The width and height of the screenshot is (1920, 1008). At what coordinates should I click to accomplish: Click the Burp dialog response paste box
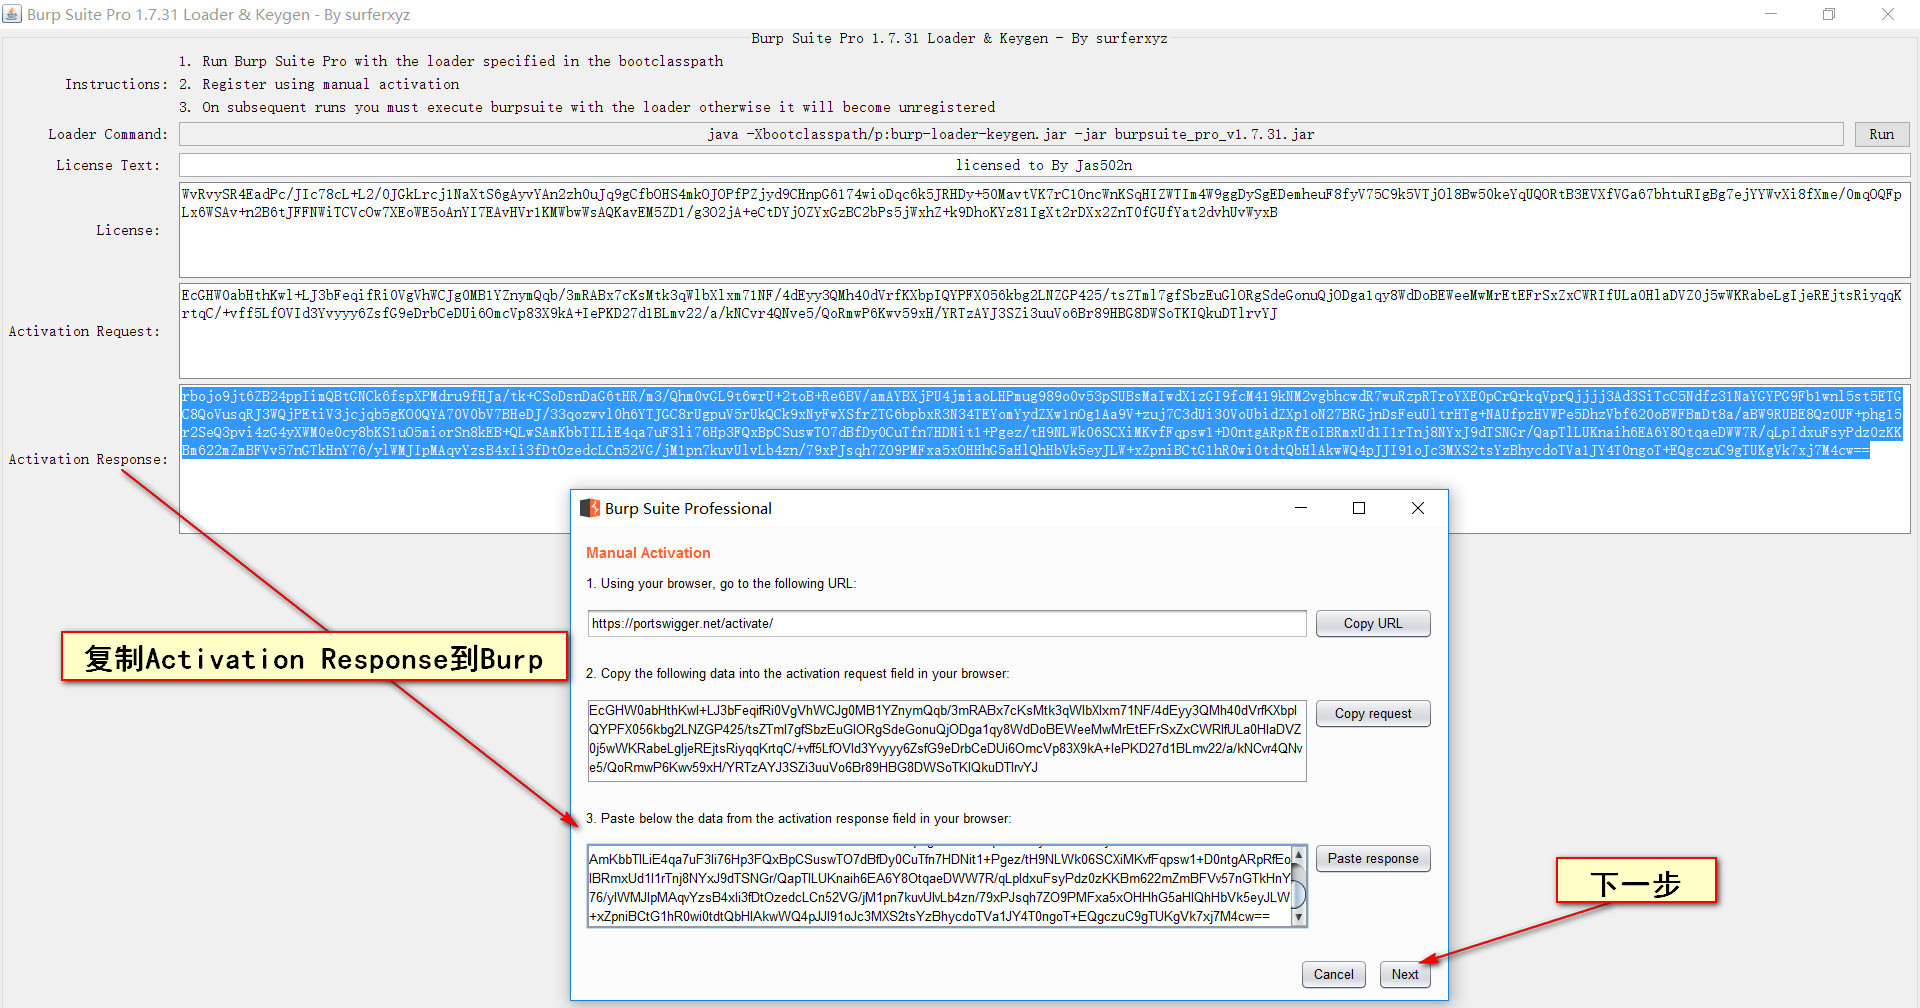pos(940,886)
